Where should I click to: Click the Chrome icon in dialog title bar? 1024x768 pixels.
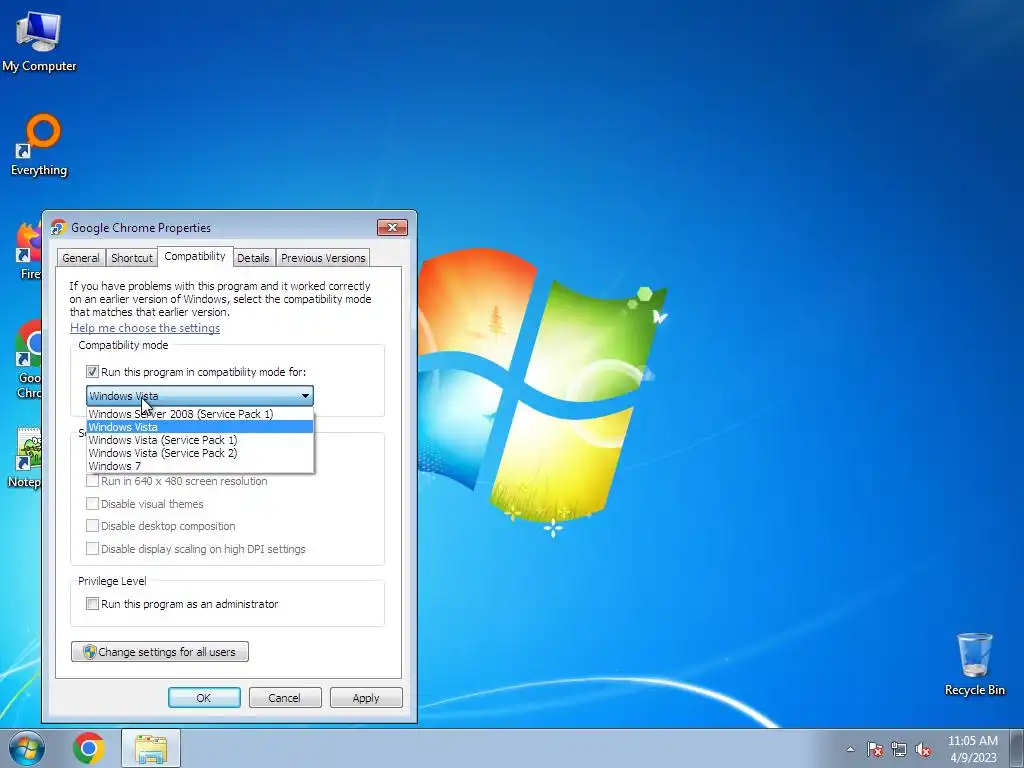coord(59,227)
